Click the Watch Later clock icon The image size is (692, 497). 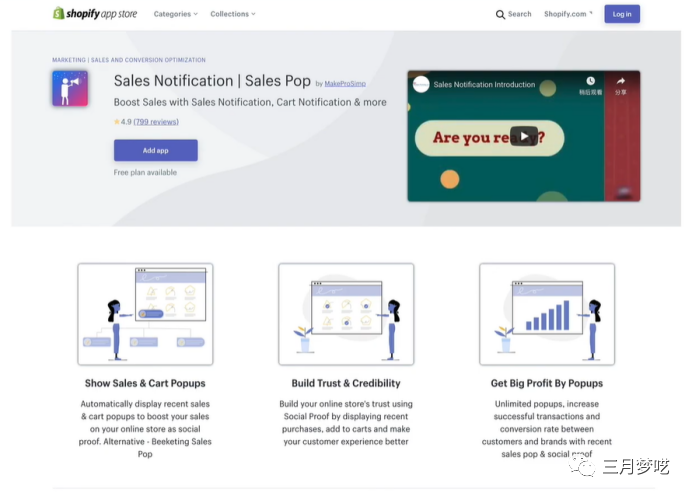(590, 81)
